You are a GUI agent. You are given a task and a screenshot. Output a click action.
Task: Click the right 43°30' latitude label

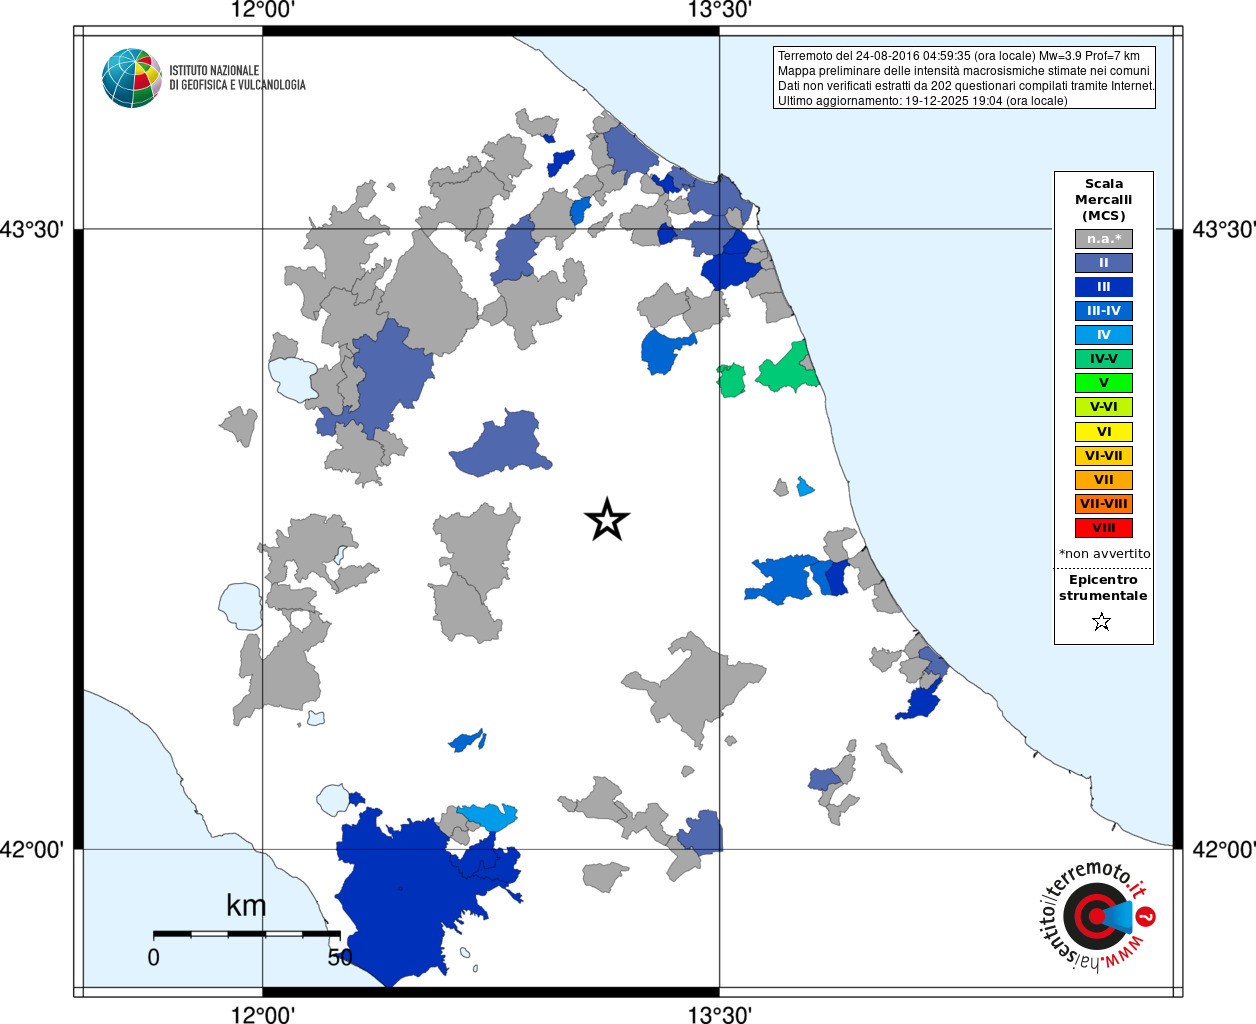pos(1223,230)
